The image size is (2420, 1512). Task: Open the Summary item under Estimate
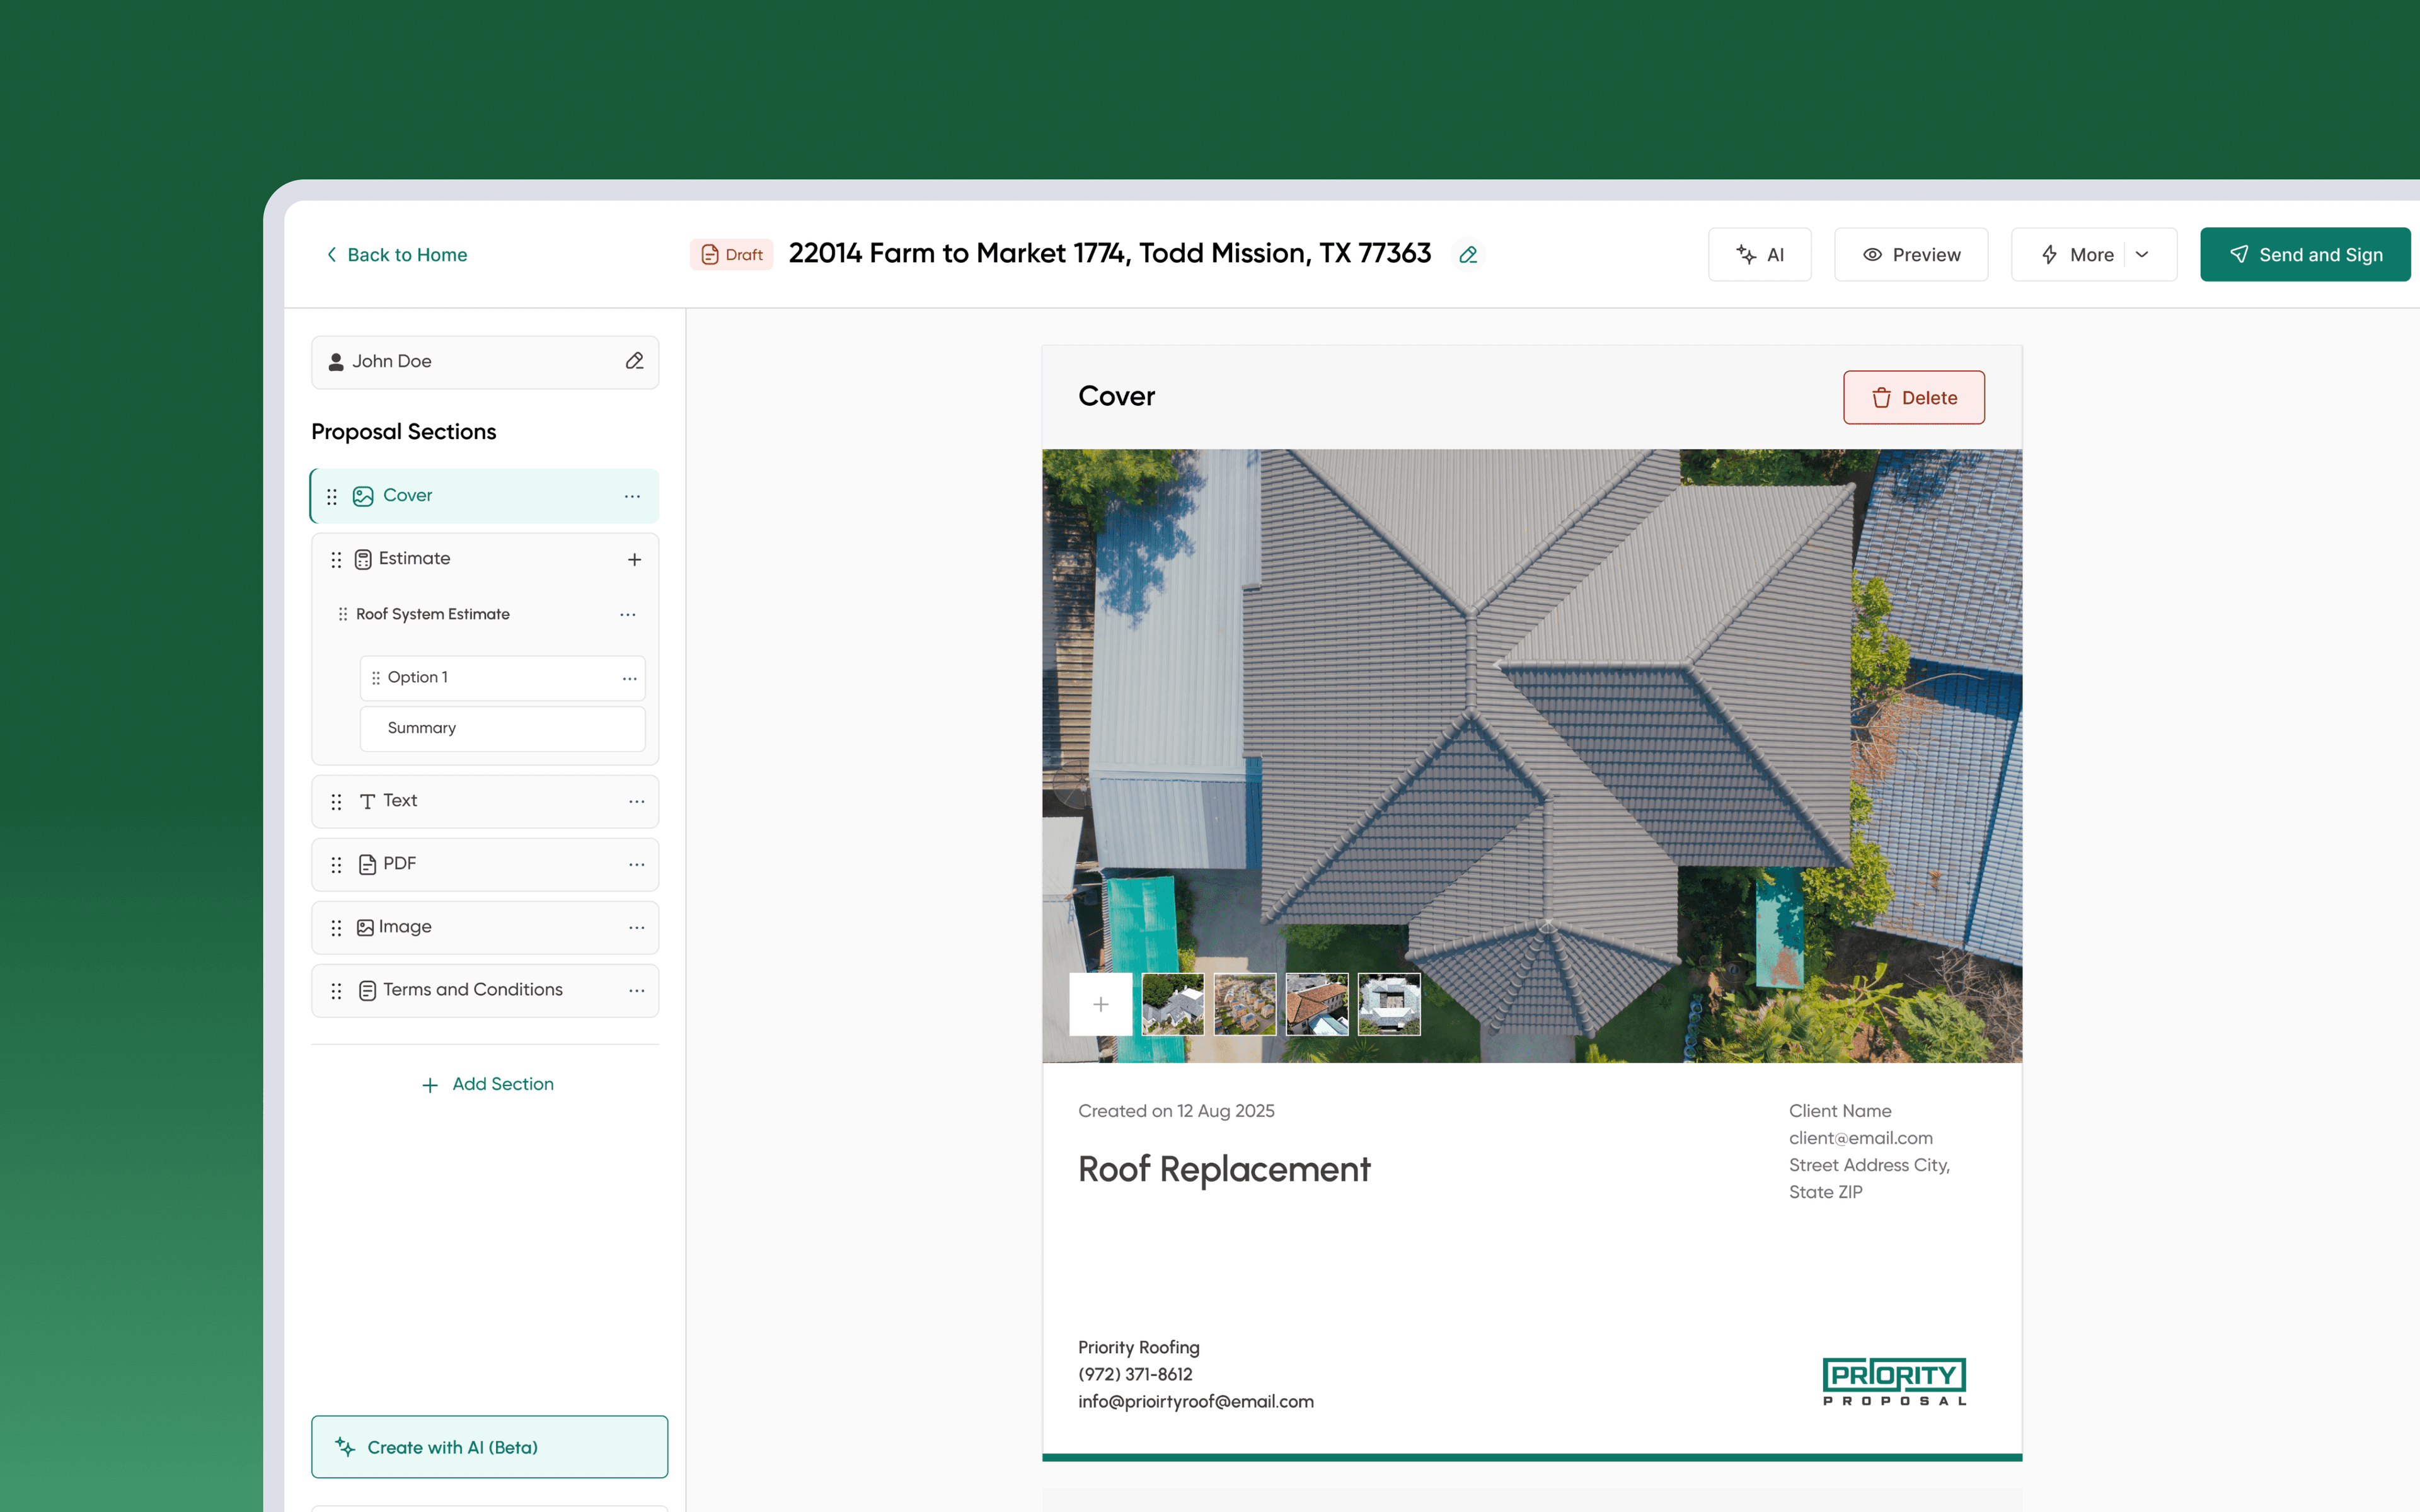[x=502, y=728]
